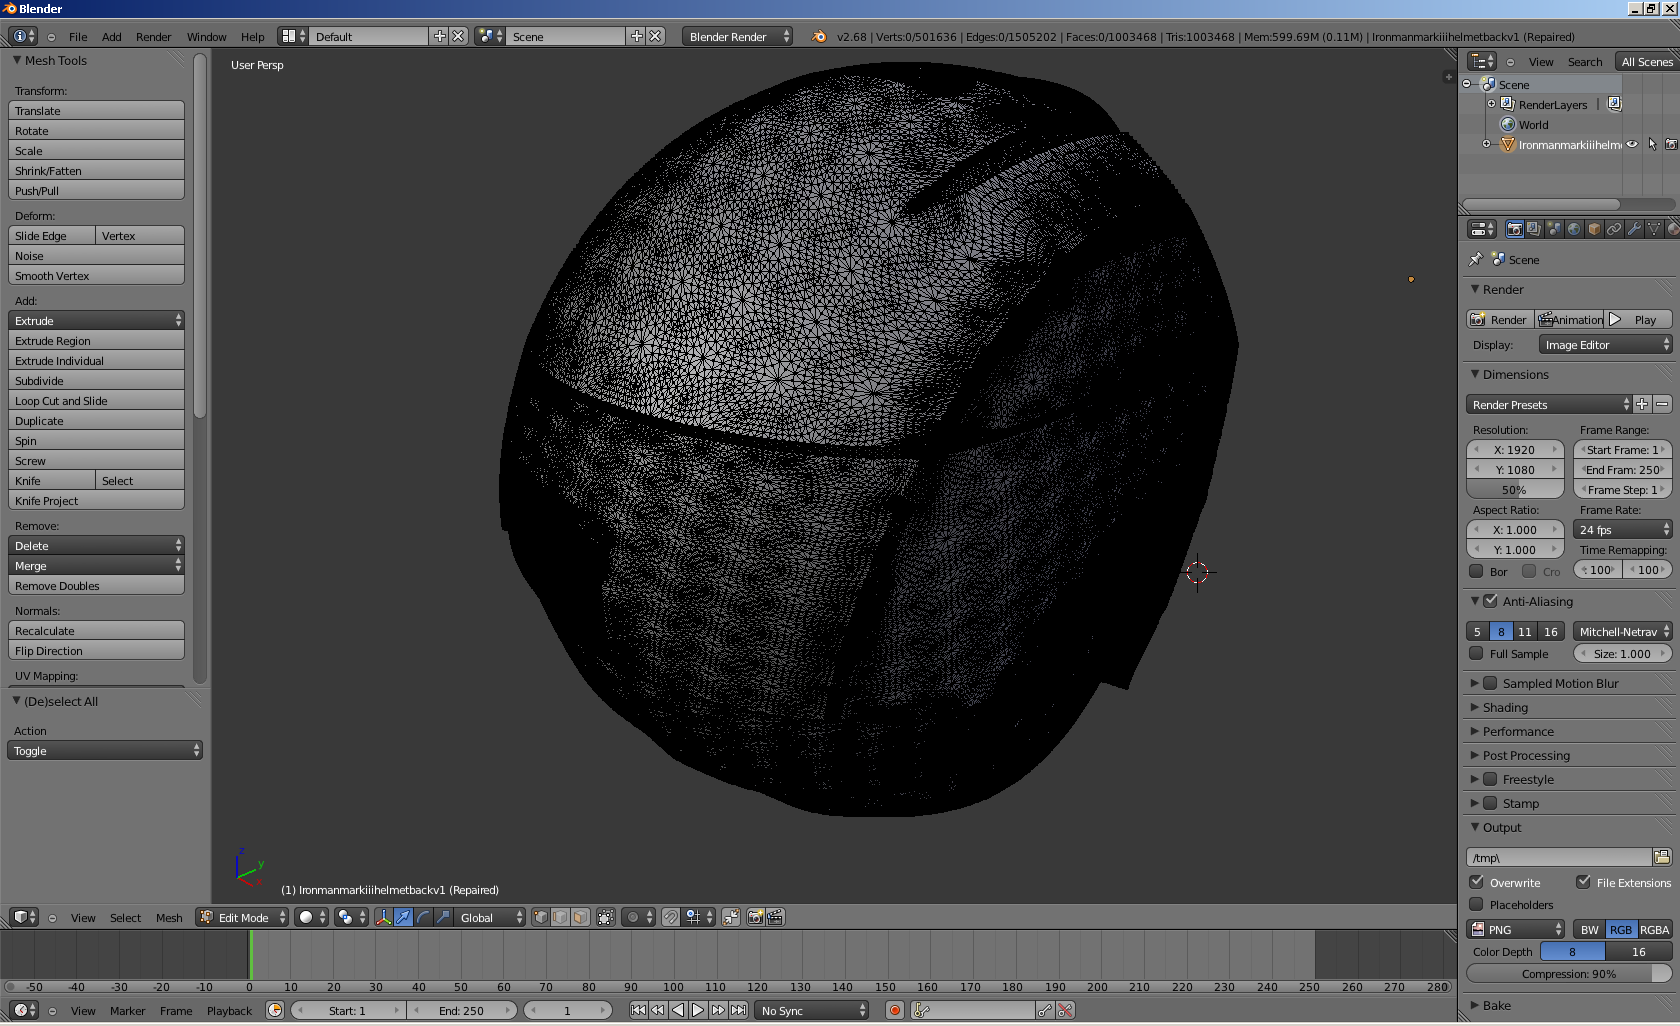Click the OpenGL render animation clapper icon
1680x1026 pixels.
(775, 917)
